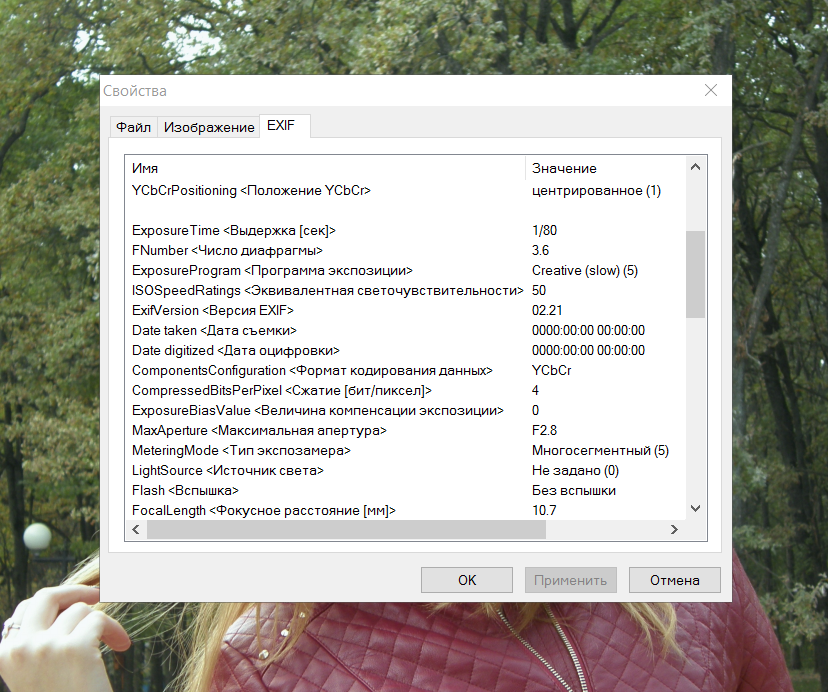The height and width of the screenshot is (692, 828).
Task: Switch to the Файл tab
Action: [x=134, y=127]
